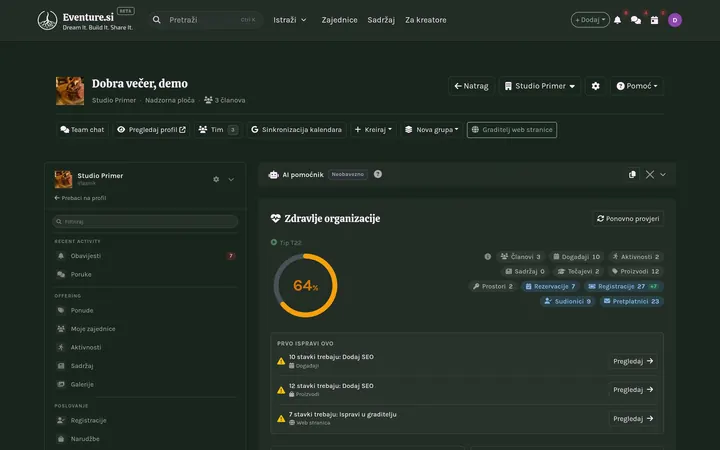Click the Prostori 2 chip
This screenshot has height=450, width=720.
coord(493,287)
